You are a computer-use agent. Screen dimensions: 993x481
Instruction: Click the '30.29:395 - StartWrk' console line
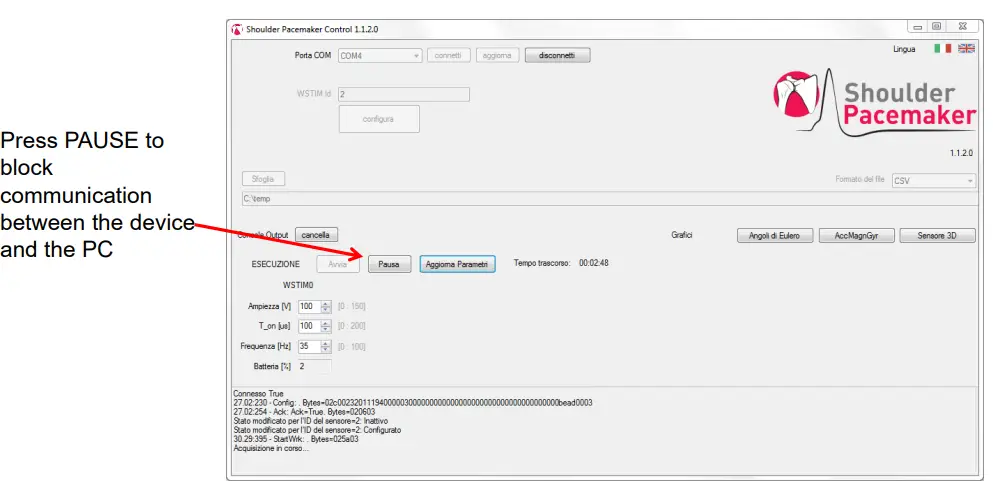pos(296,439)
